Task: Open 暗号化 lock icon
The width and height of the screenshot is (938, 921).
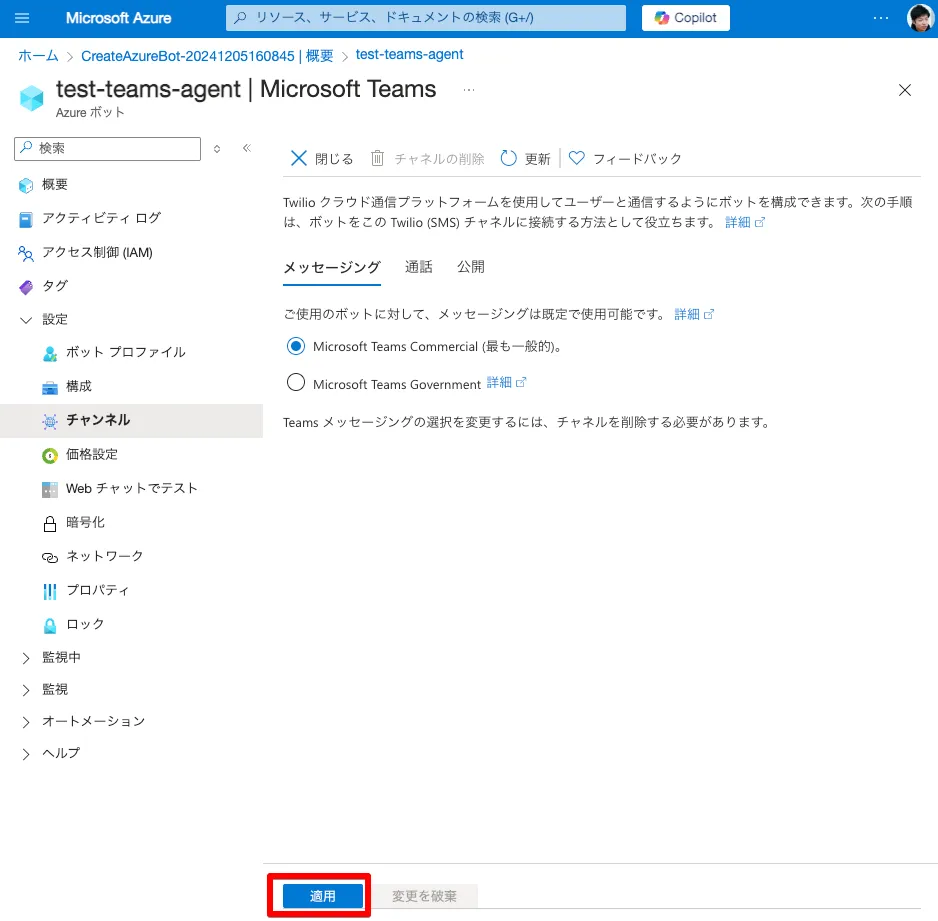Action: click(50, 523)
